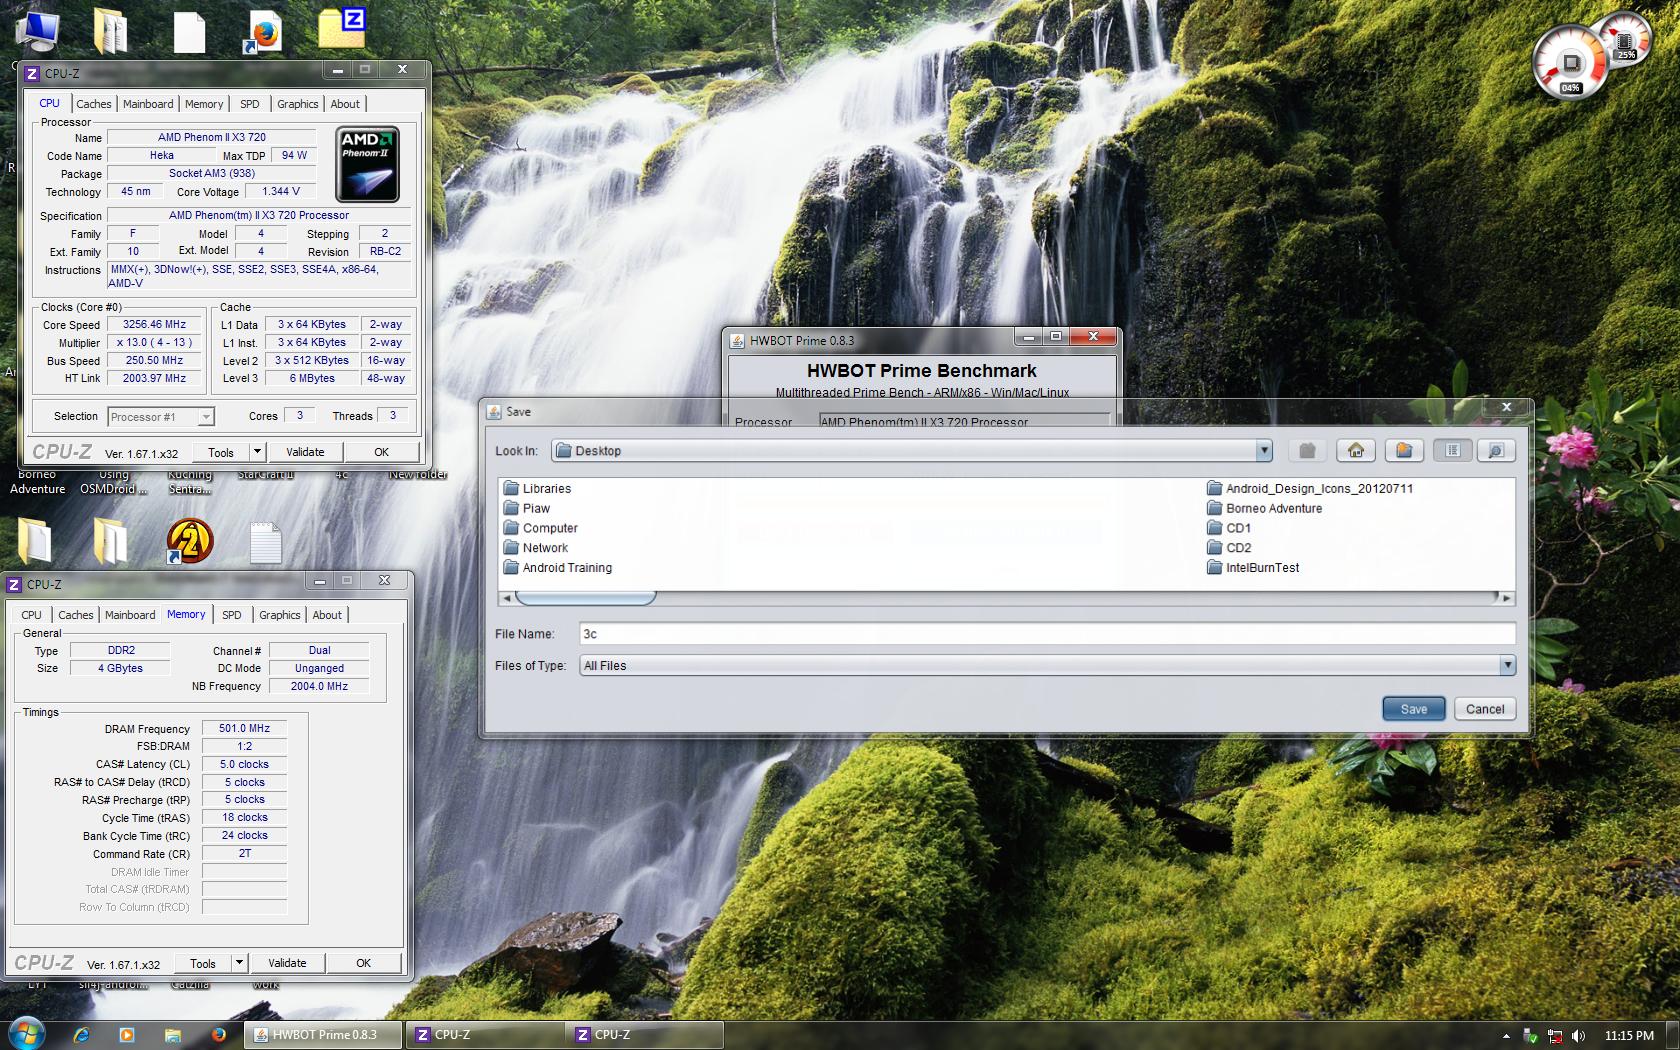1680x1050 pixels.
Task: Expand Tools arrow in bottom CPU-Z window
Action: [239, 963]
